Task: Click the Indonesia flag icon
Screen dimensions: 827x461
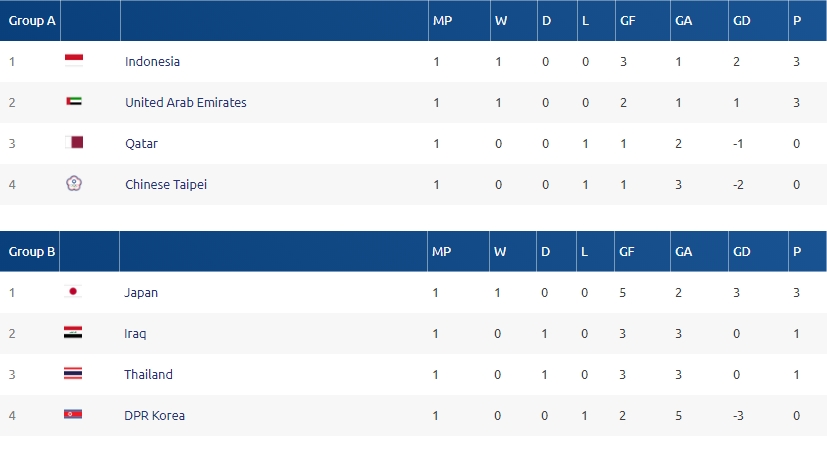Action: click(x=73, y=60)
